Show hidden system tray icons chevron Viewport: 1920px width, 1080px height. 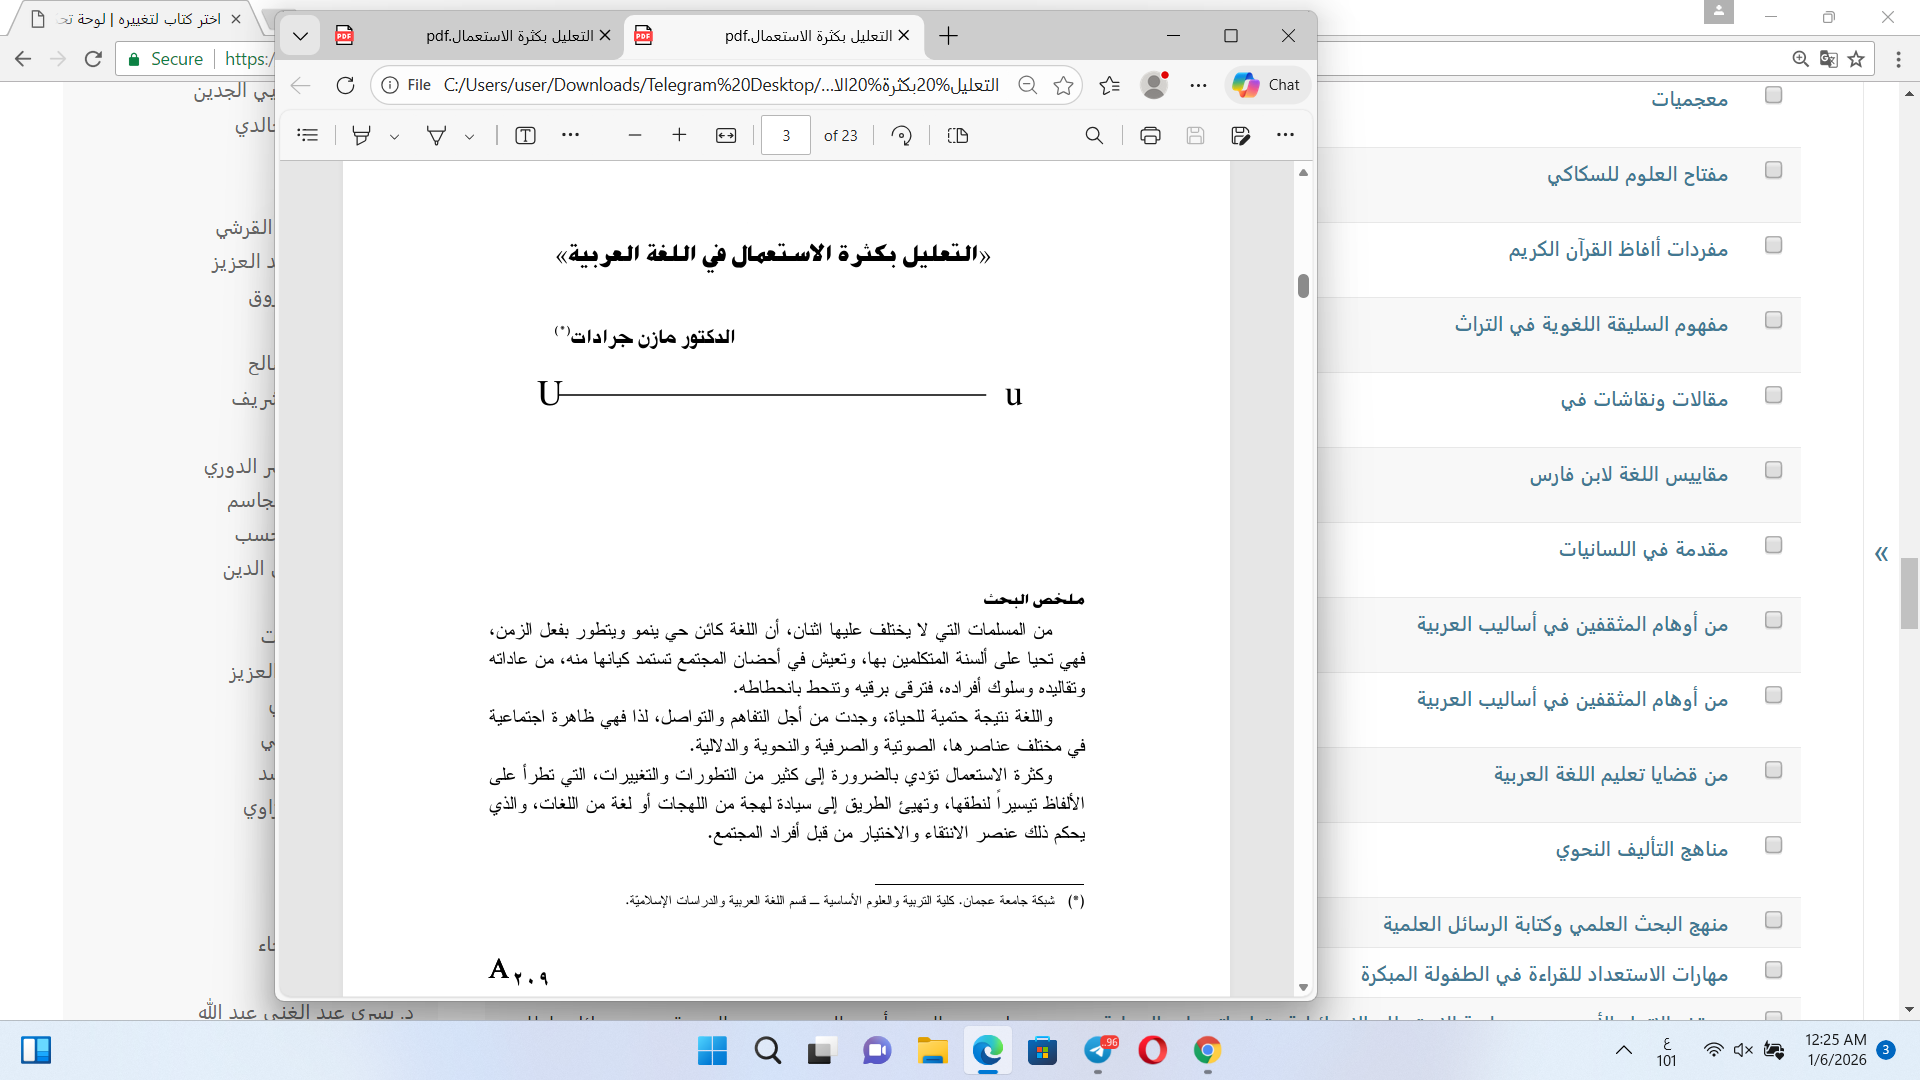tap(1624, 1050)
